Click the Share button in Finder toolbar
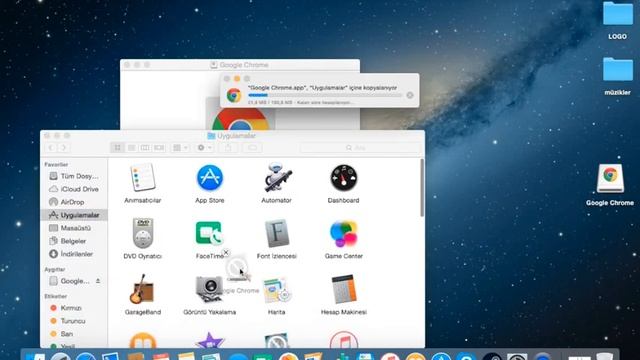The height and width of the screenshot is (360, 640). [228, 148]
